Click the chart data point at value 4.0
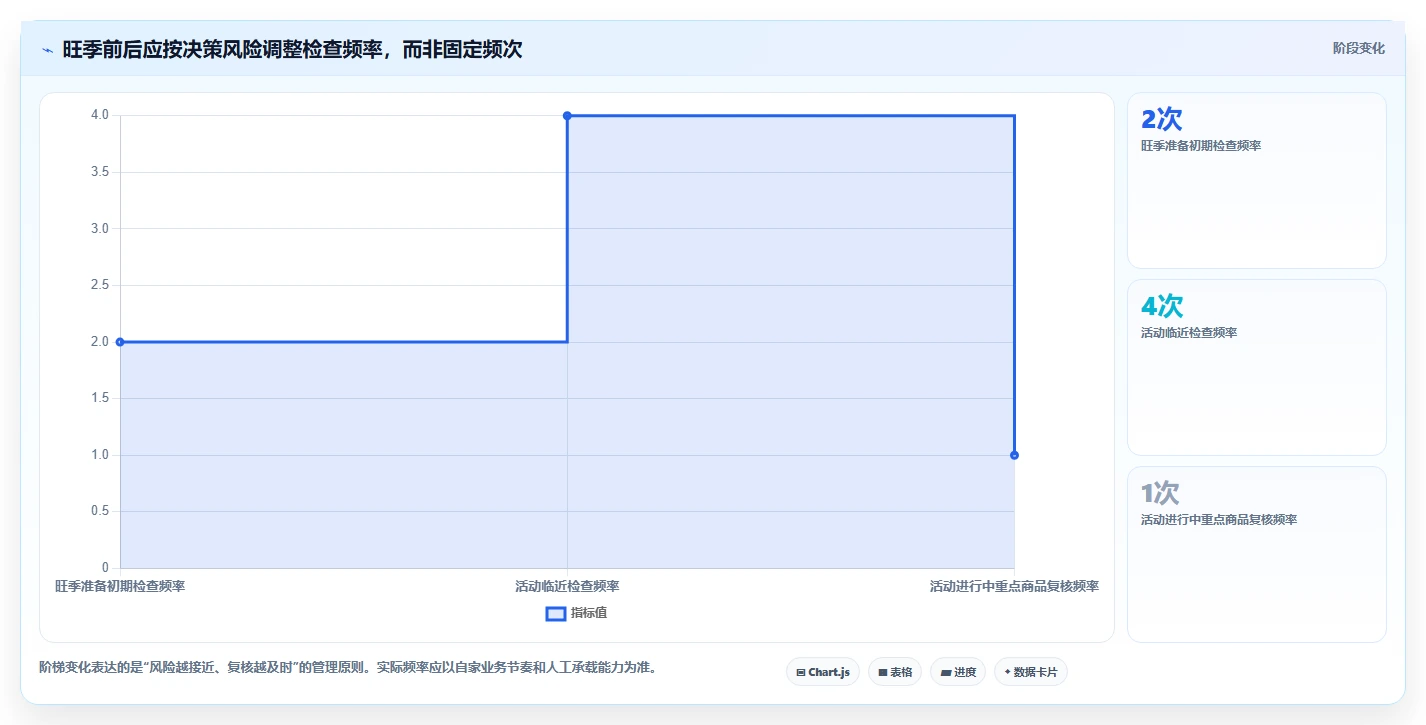The image size is (1426, 725). tap(567, 116)
